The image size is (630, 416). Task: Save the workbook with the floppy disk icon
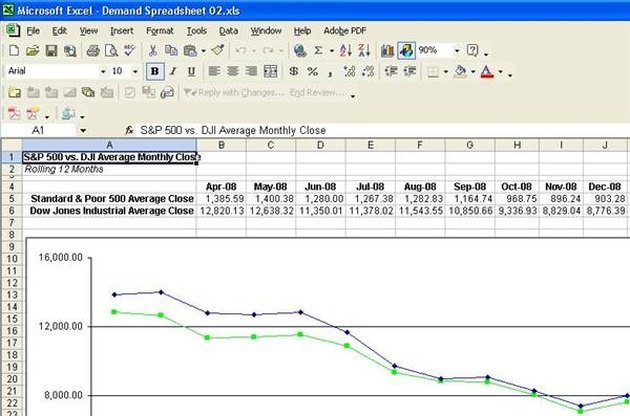point(51,51)
